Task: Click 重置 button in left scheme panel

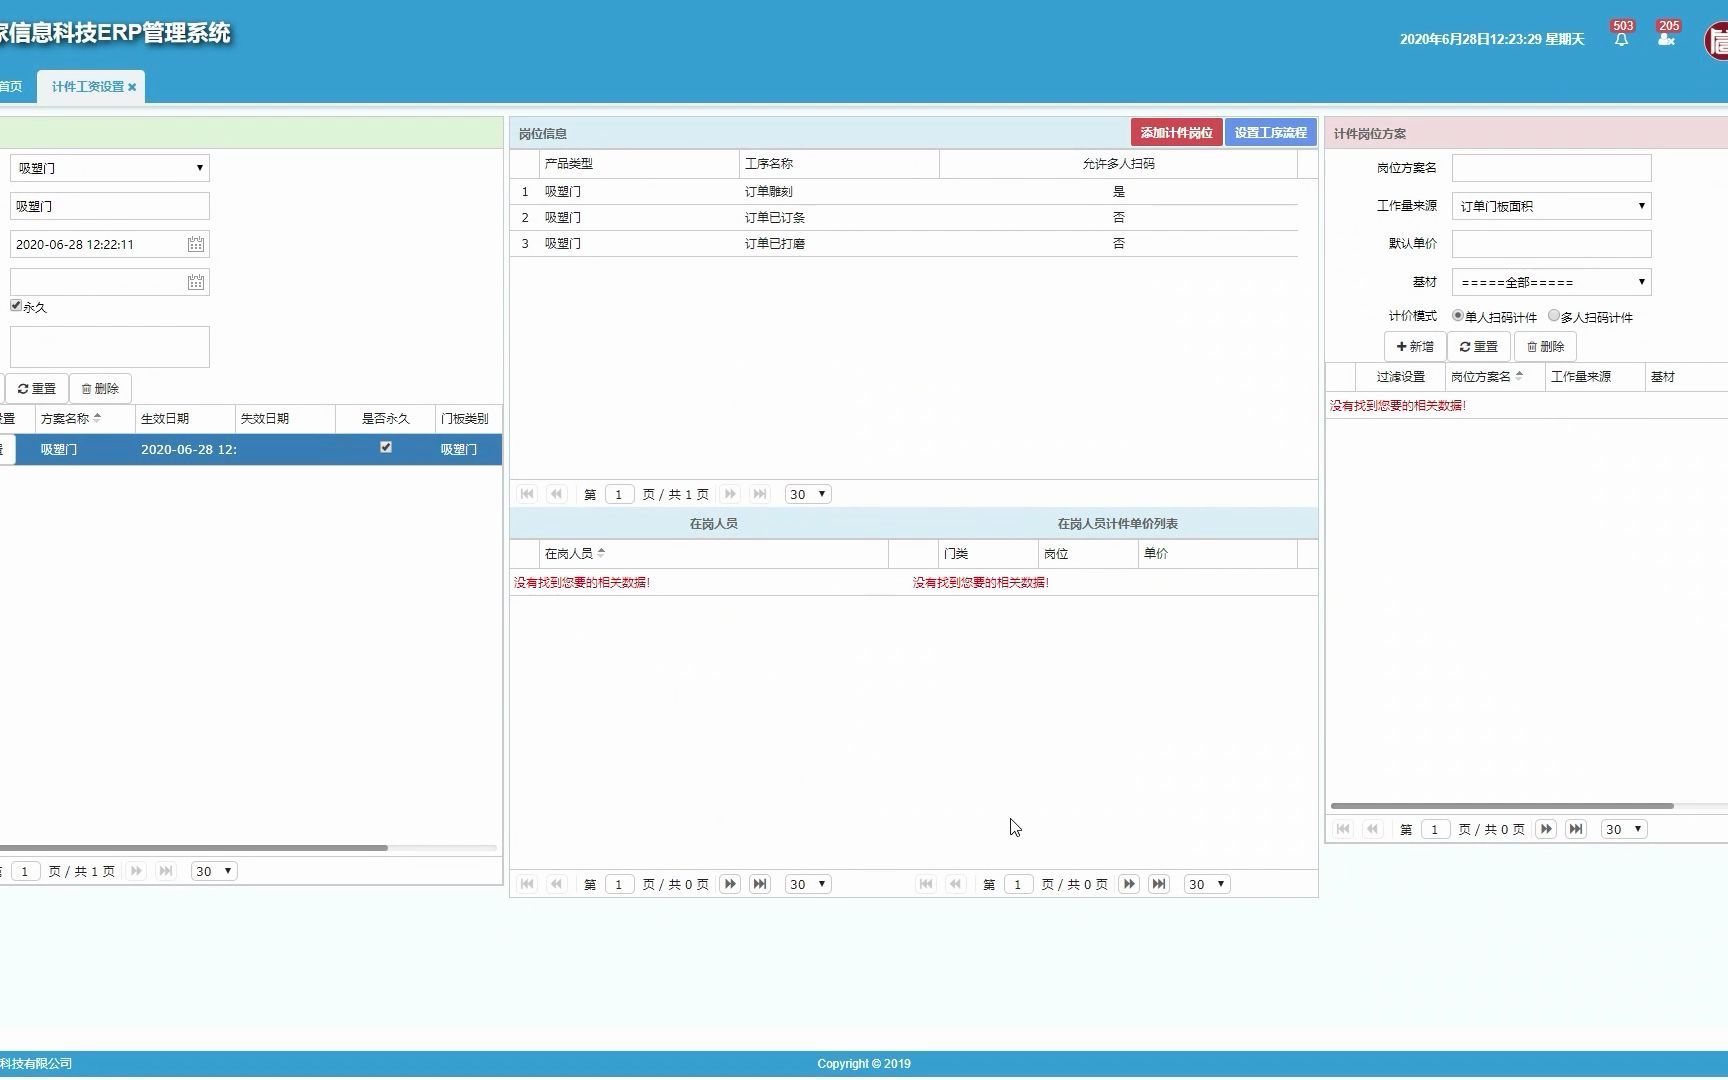Action: [x=37, y=389]
